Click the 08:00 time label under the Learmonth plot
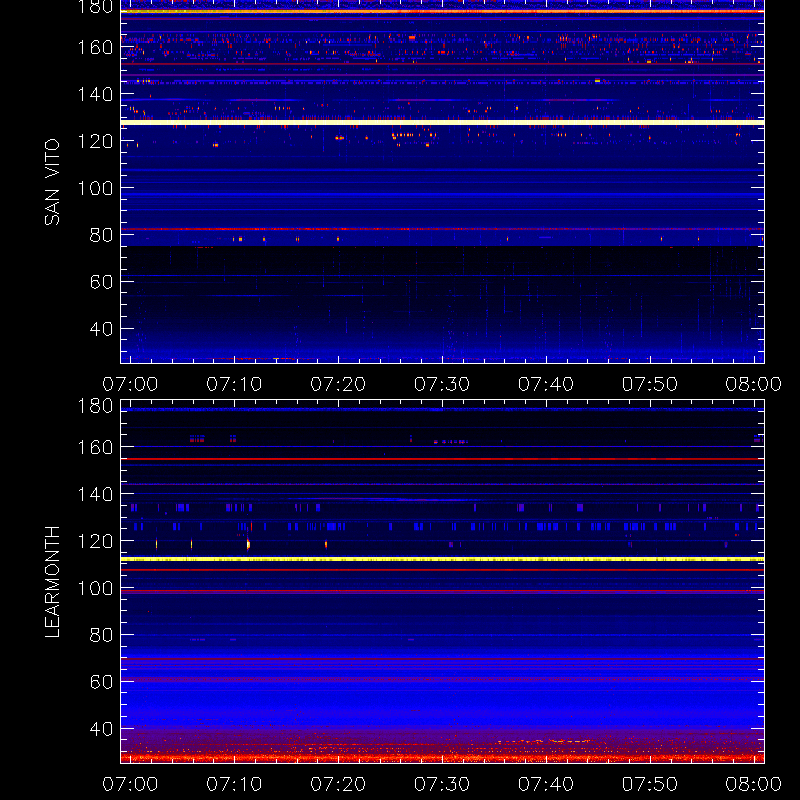This screenshot has width=800, height=800. point(754,784)
